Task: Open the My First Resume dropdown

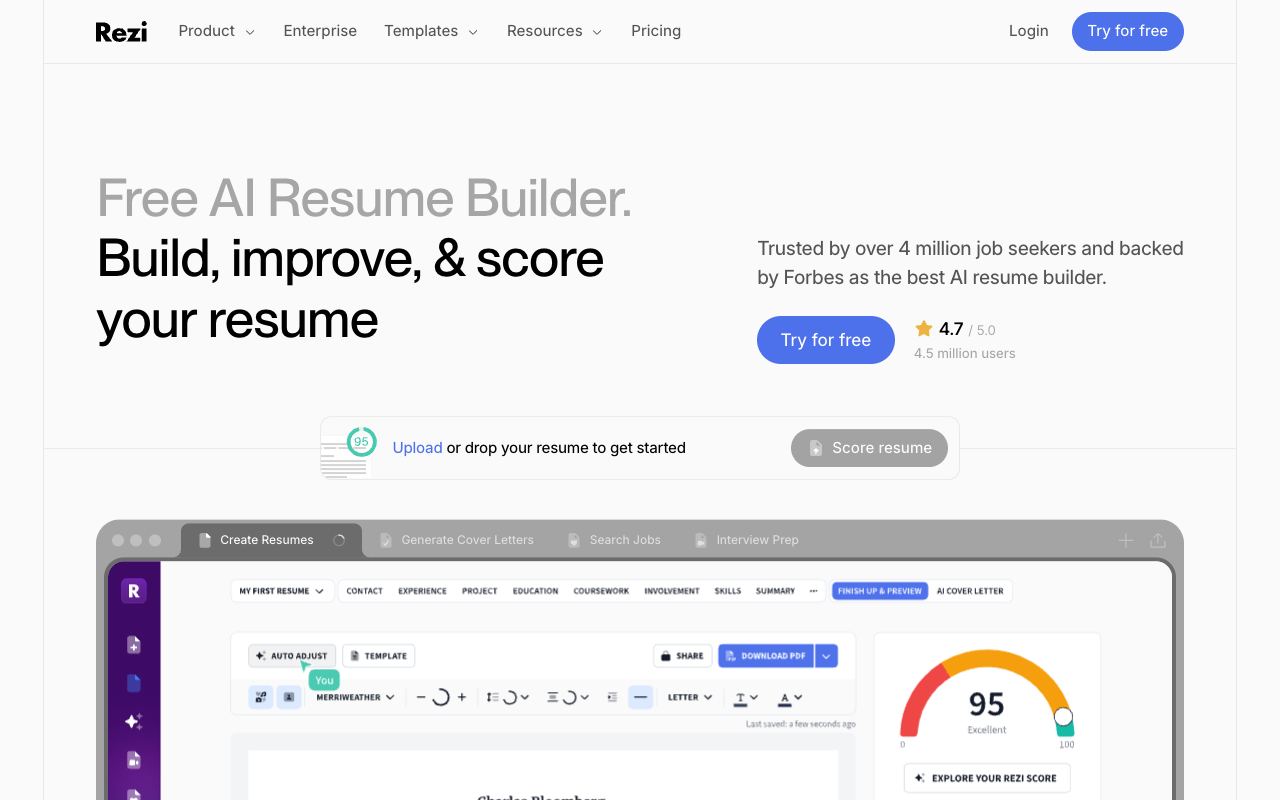Action: coord(281,591)
